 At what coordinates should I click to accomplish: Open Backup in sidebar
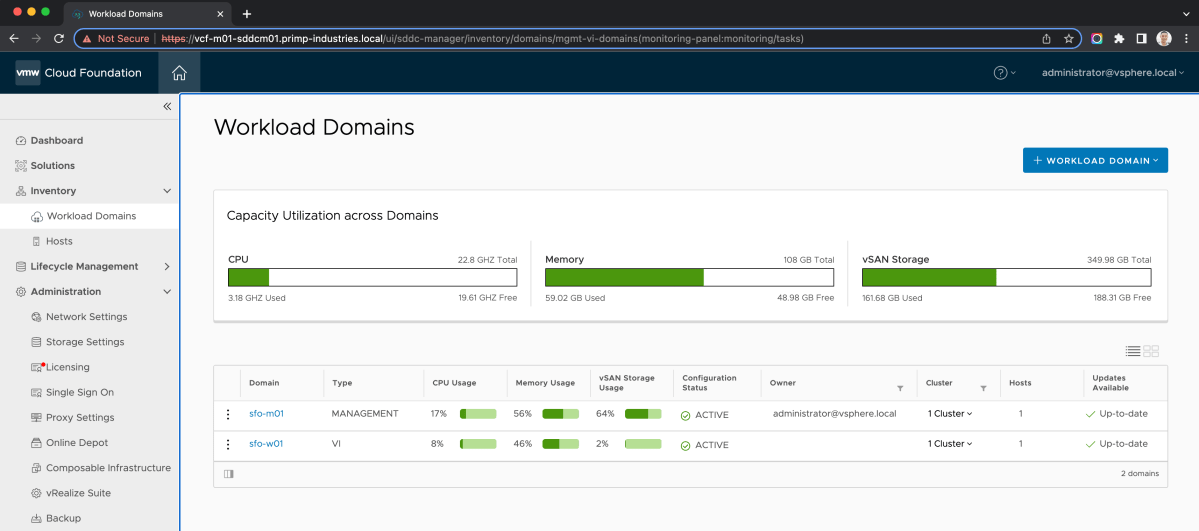pos(63,519)
